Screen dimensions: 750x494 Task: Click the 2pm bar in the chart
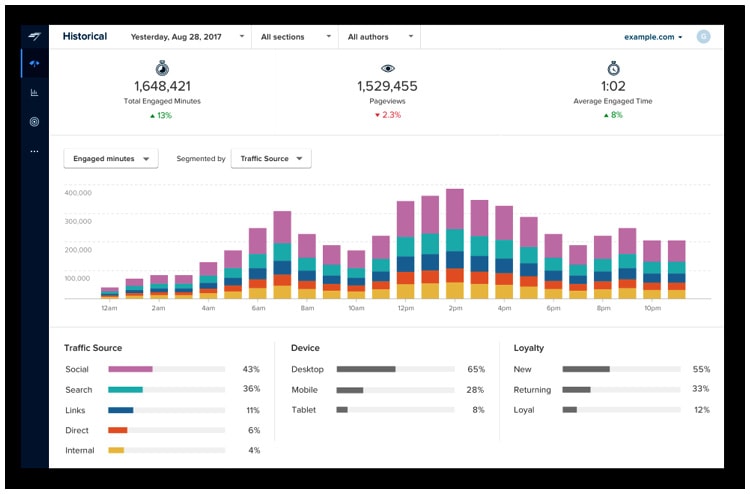click(x=455, y=244)
